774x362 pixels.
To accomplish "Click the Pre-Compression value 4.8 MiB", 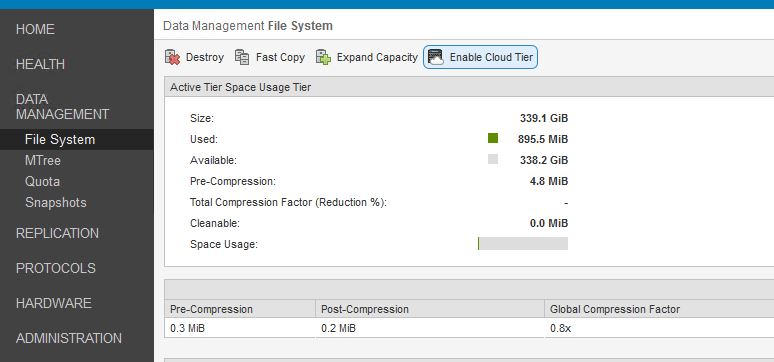I will coord(549,181).
